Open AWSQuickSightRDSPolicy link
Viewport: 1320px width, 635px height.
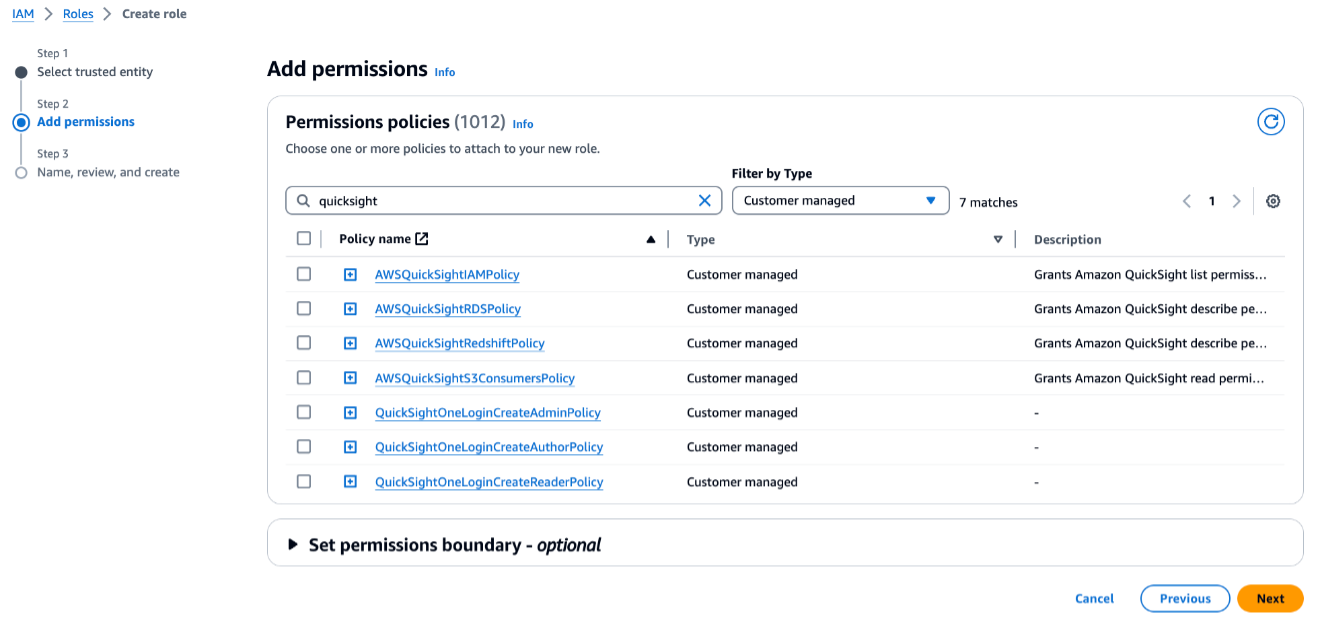click(448, 309)
